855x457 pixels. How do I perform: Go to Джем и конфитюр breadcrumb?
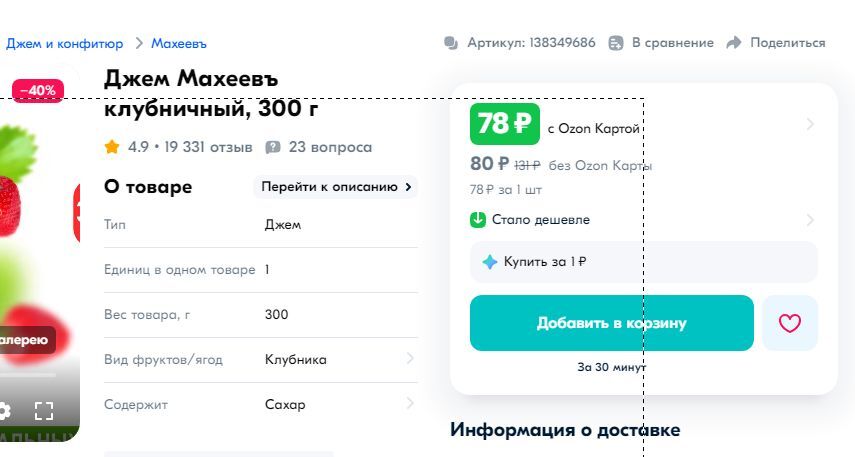pos(64,44)
